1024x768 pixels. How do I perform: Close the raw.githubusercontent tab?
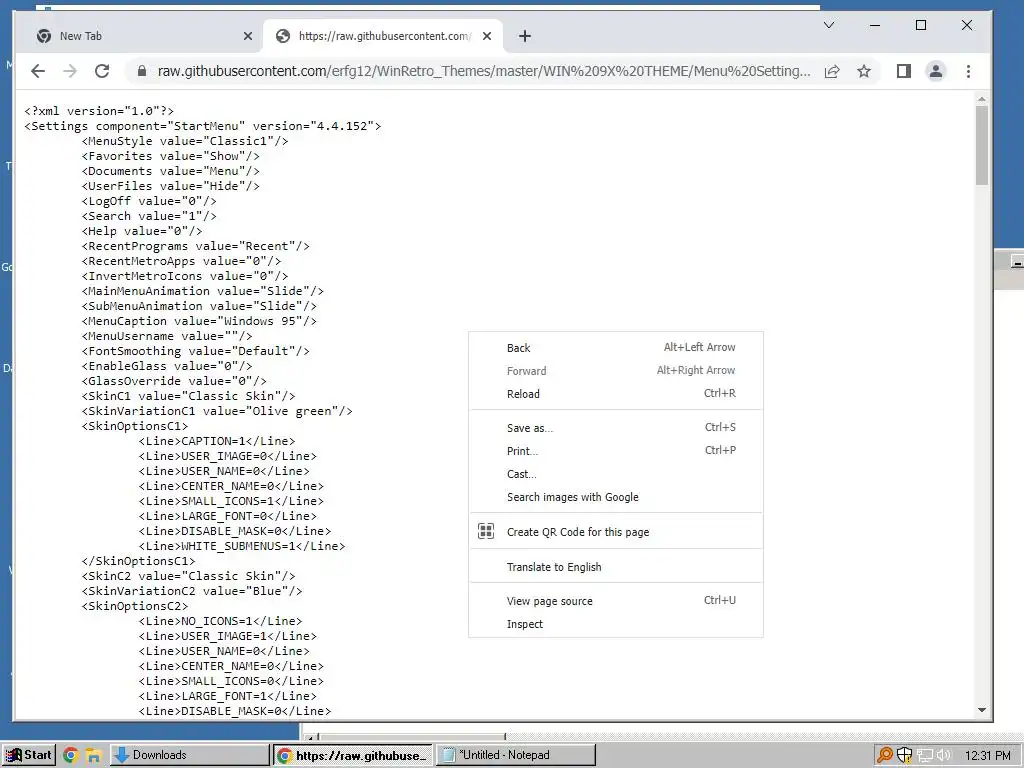coord(487,36)
